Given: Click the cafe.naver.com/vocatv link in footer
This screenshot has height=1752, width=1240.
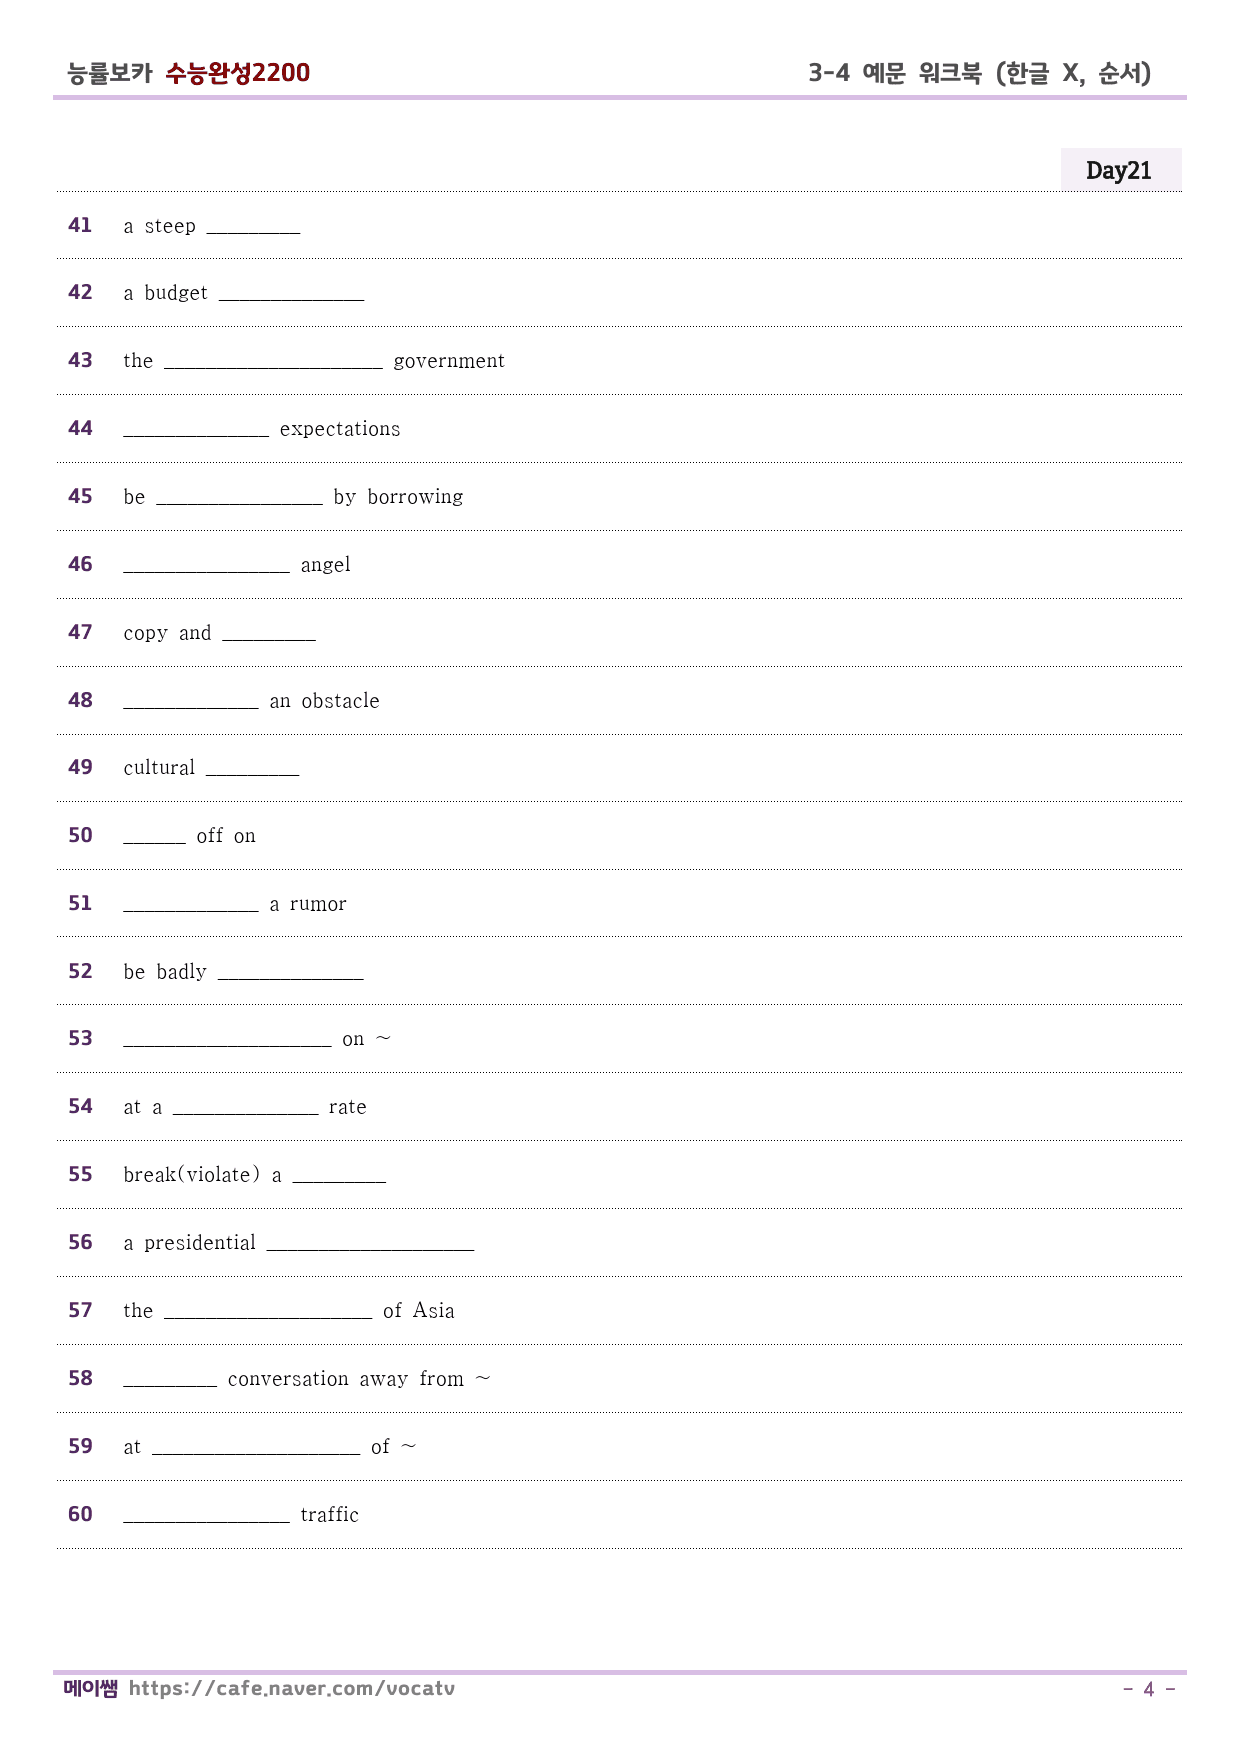Looking at the screenshot, I should 291,1688.
